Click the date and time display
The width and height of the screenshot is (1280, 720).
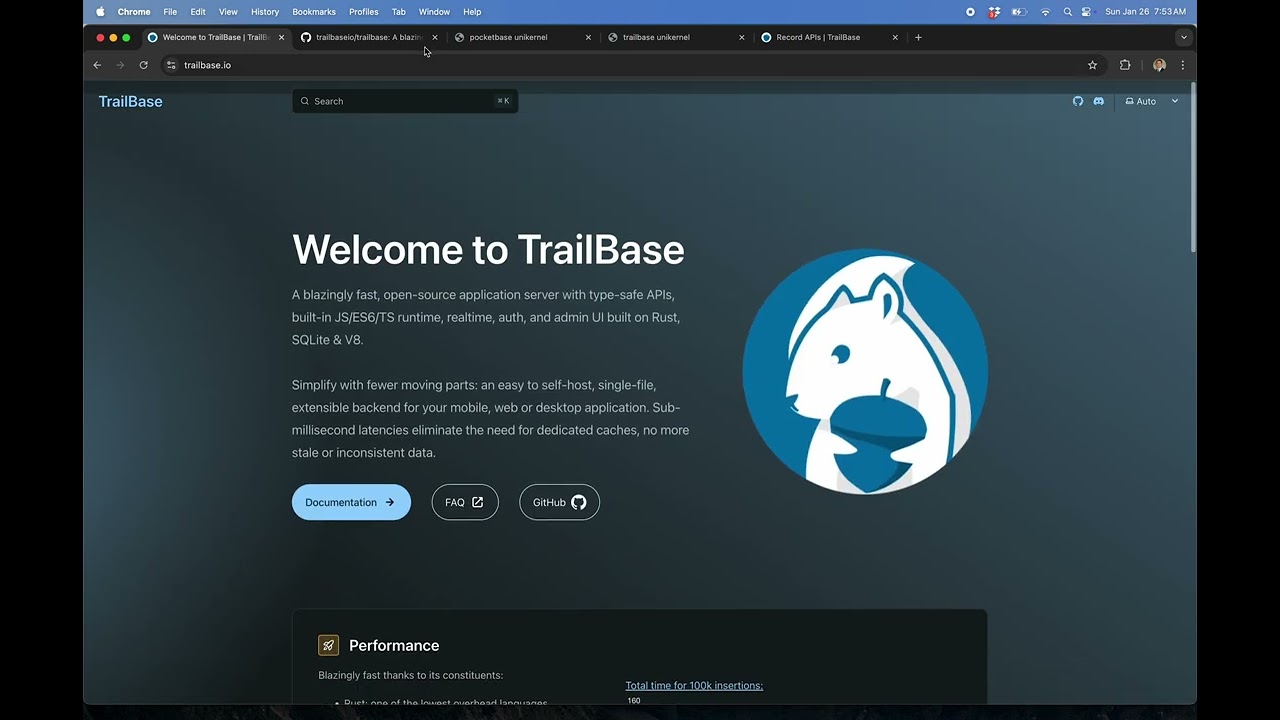(x=1145, y=12)
